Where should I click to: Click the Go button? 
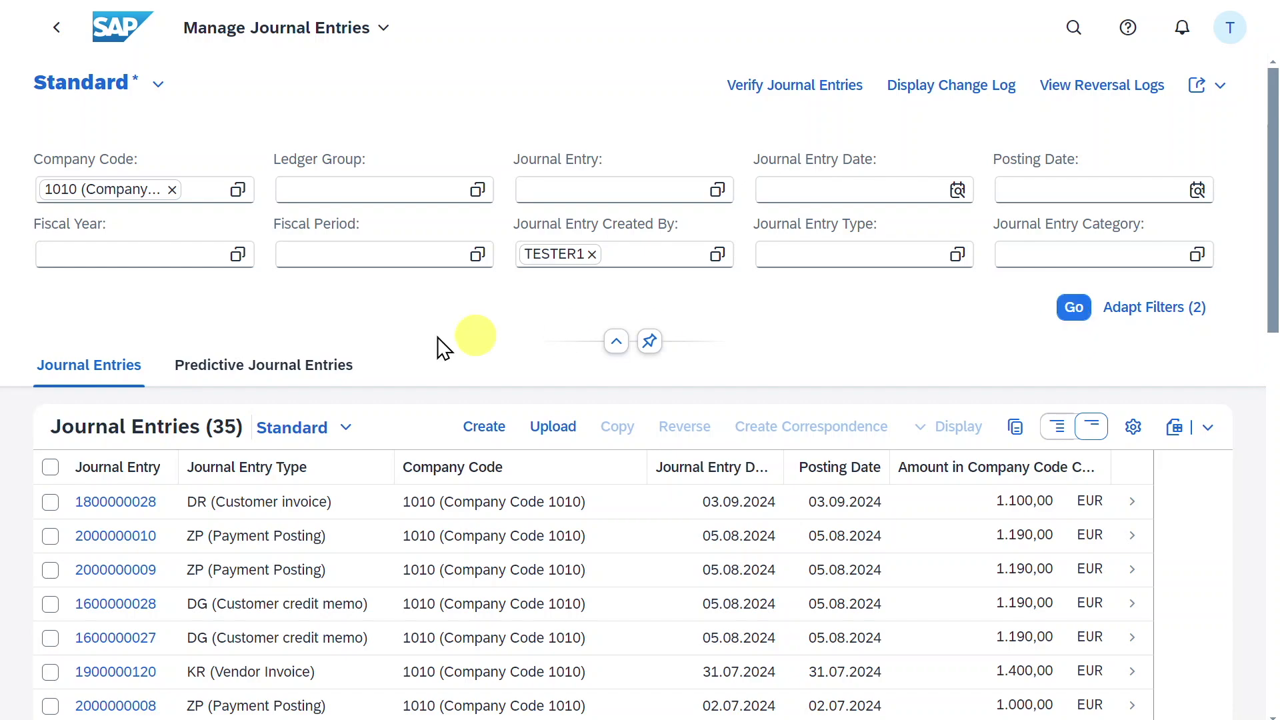(x=1074, y=307)
